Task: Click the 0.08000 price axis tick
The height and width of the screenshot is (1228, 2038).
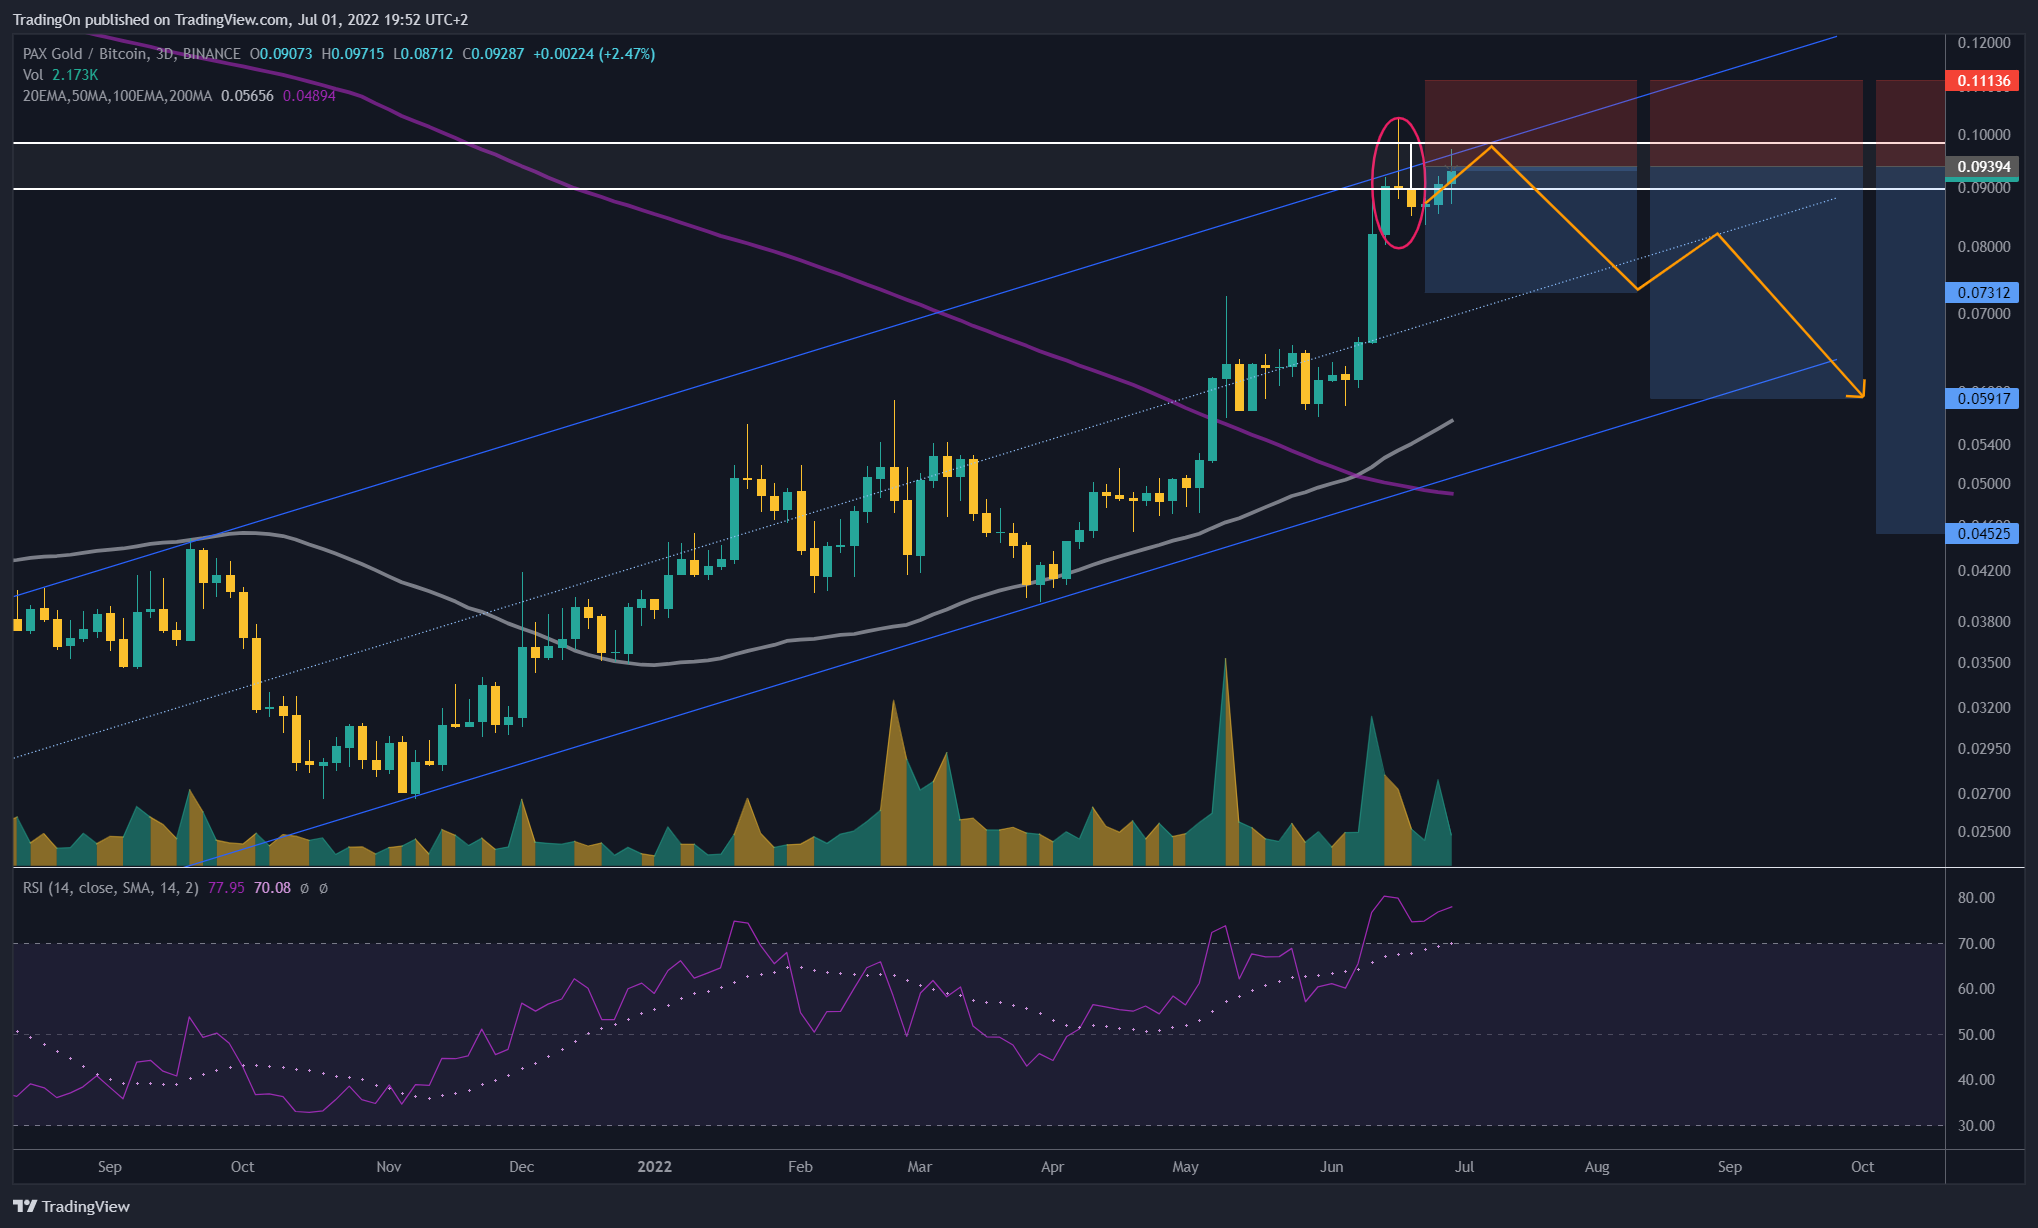Action: pyautogui.click(x=1983, y=247)
